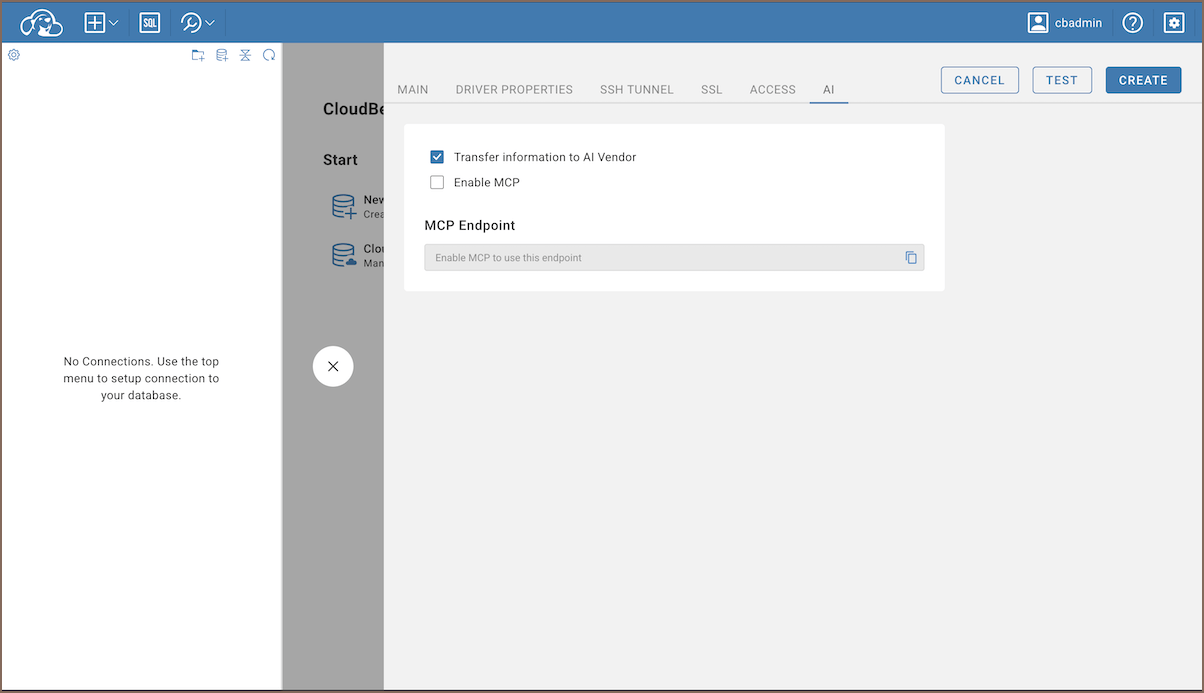Open administration settings gear in top bar
The width and height of the screenshot is (1204, 693).
pyautogui.click(x=1174, y=22)
